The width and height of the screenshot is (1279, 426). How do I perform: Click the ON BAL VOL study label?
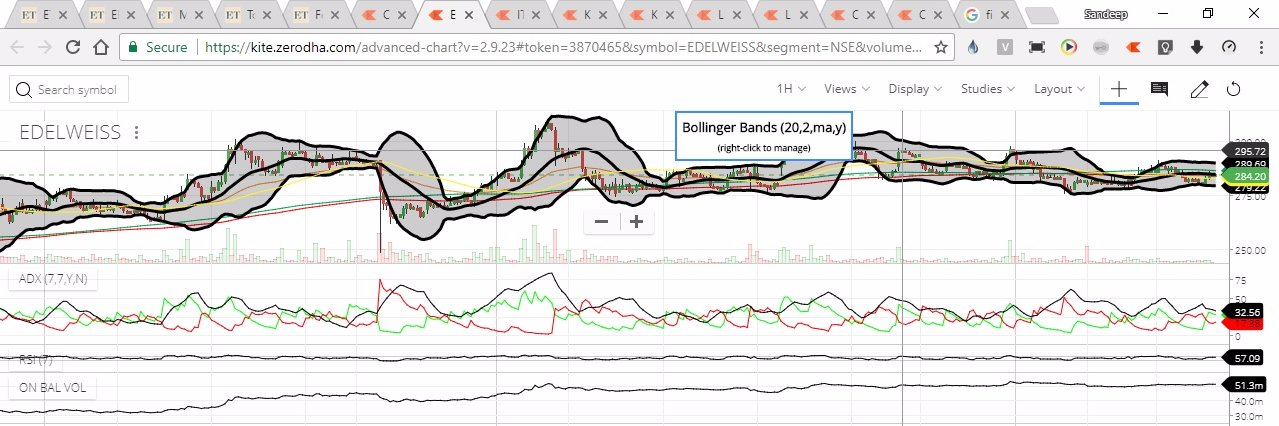point(53,386)
